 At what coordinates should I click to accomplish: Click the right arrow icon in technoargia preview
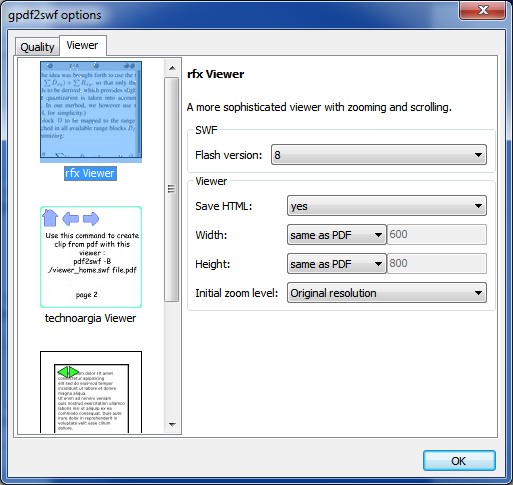pos(91,219)
